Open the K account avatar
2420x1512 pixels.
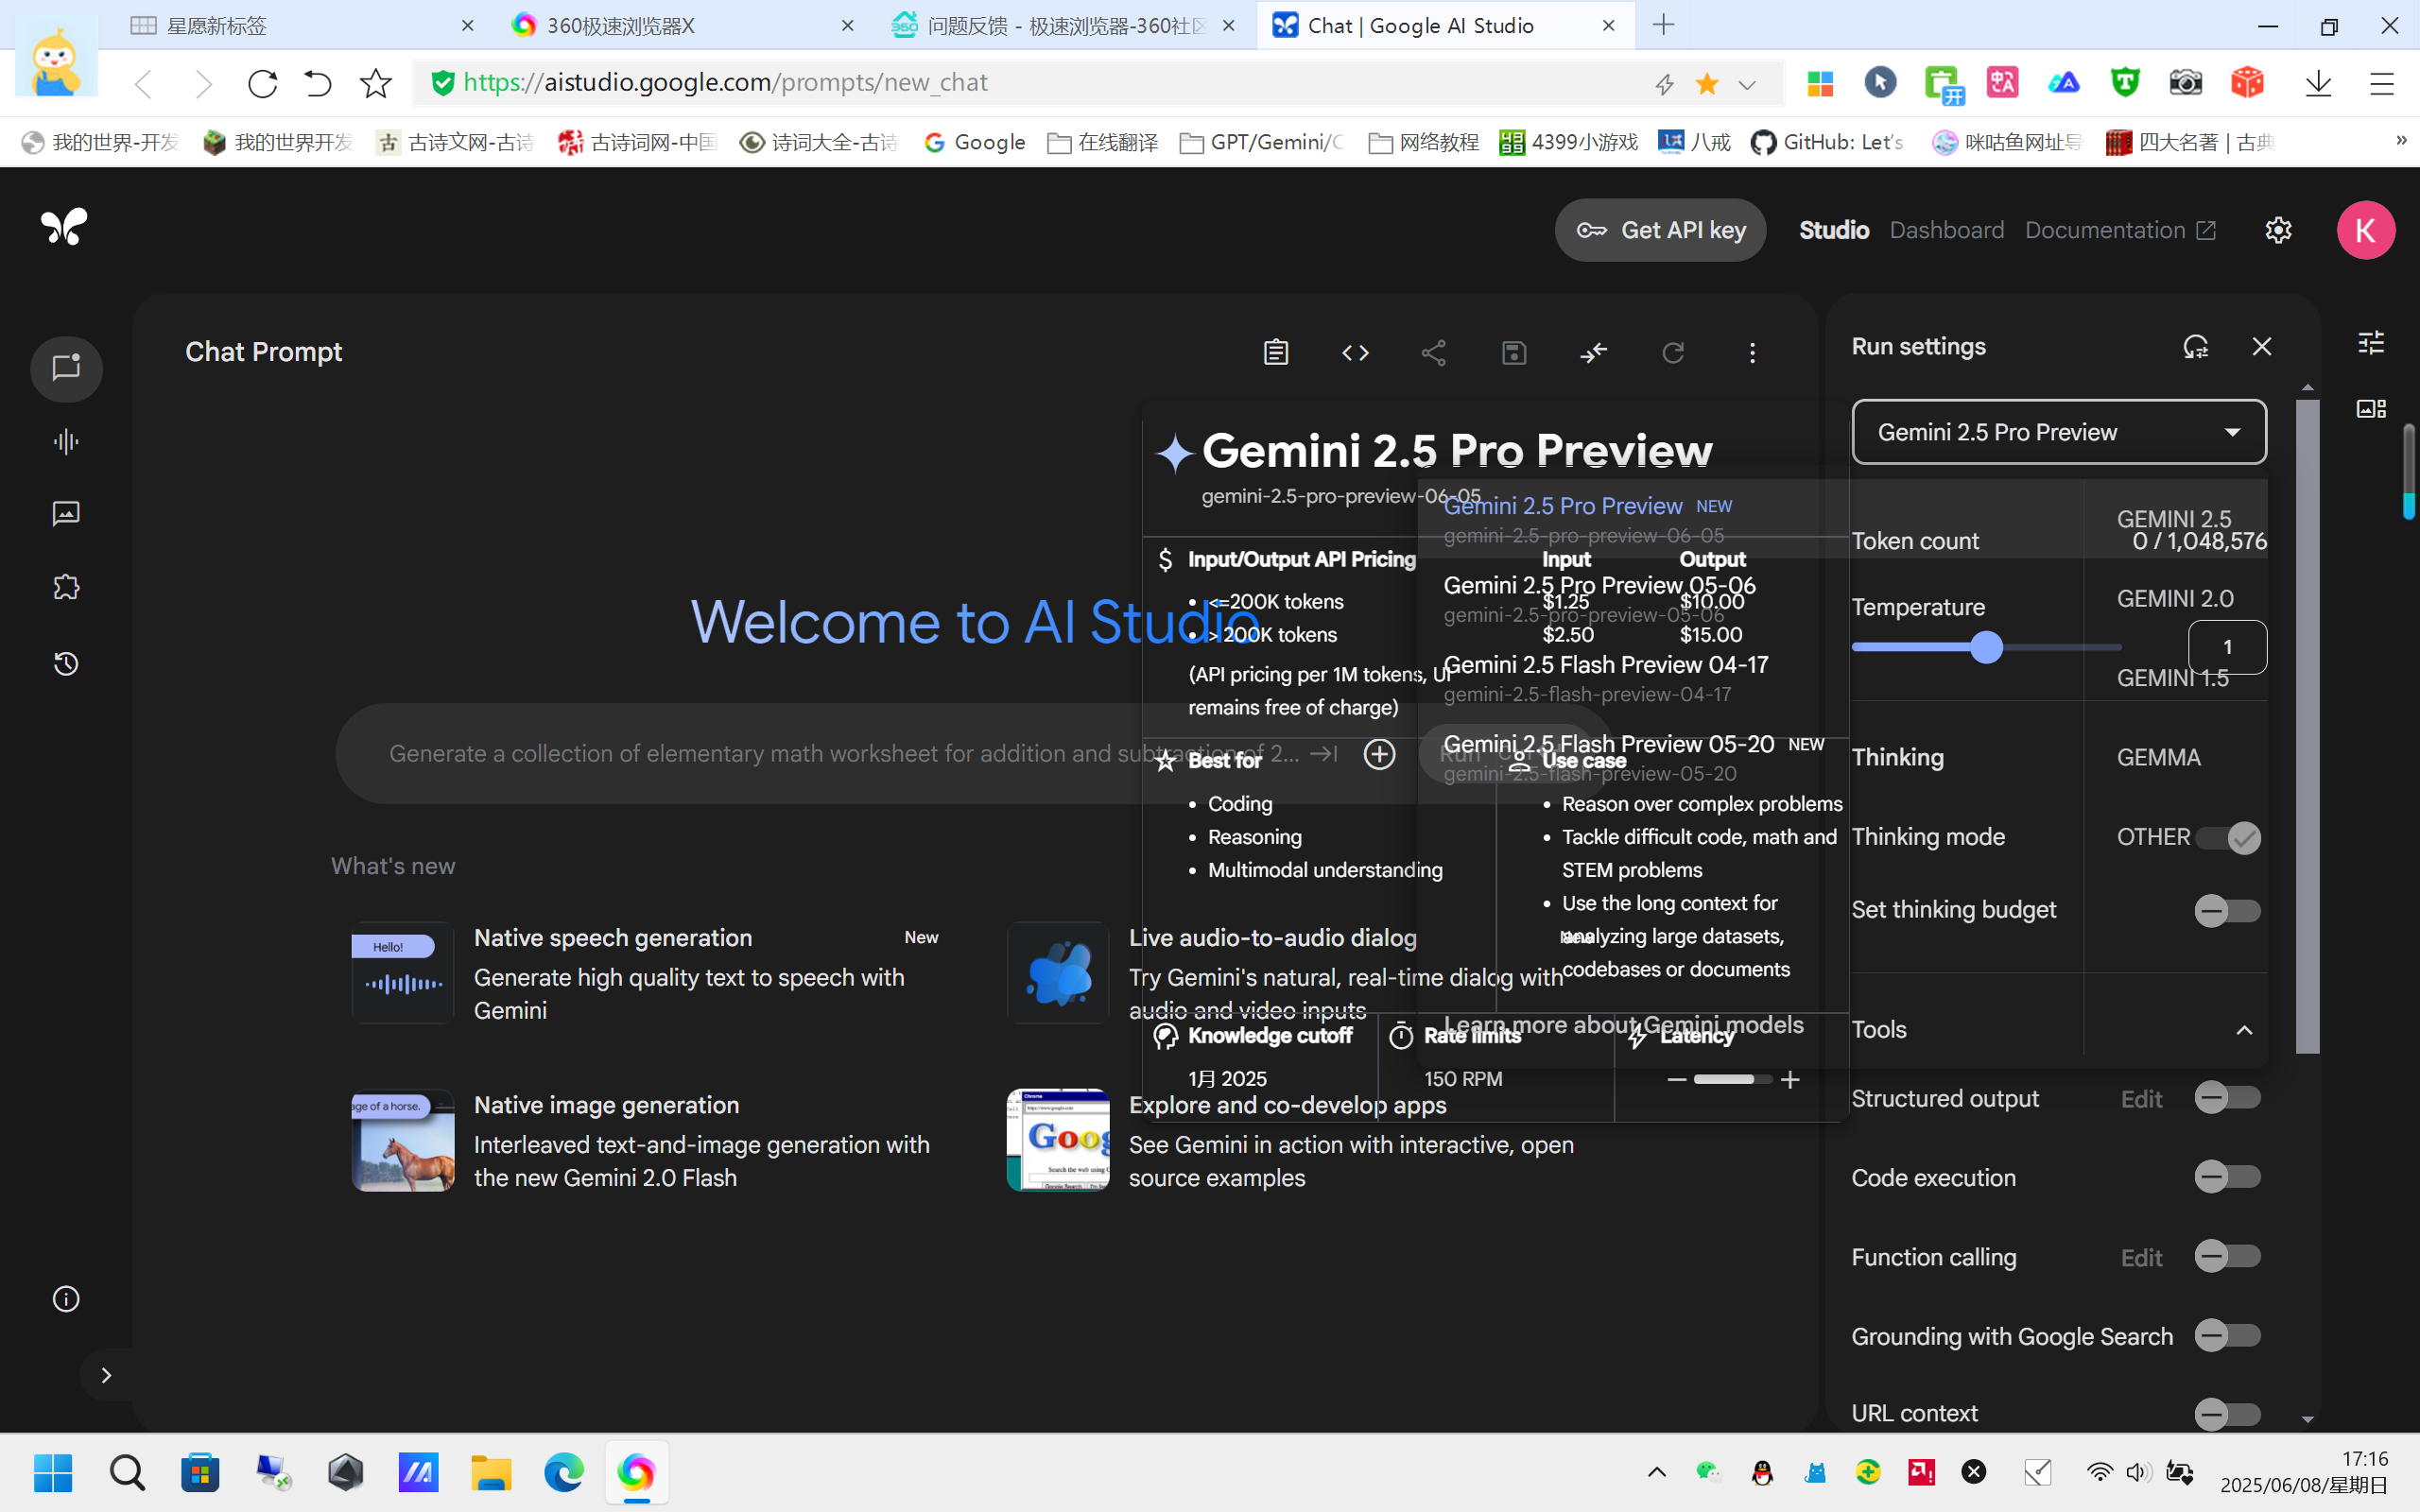pyautogui.click(x=2365, y=230)
